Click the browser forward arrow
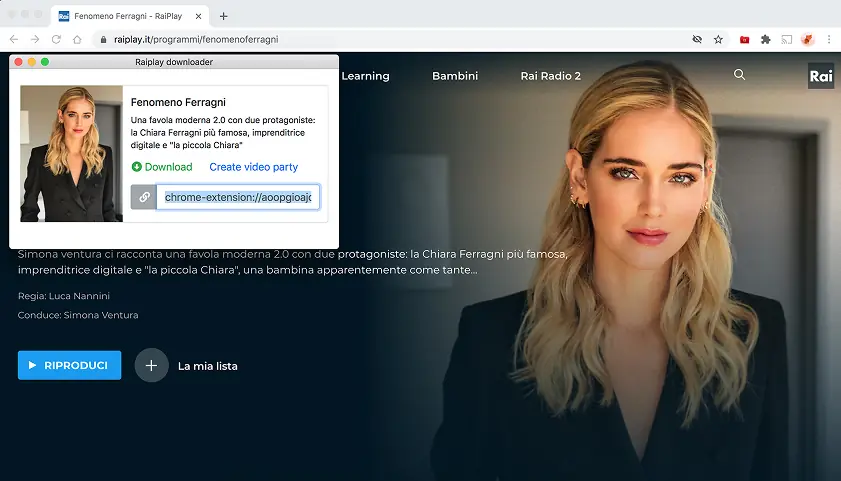Image resolution: width=841 pixels, height=481 pixels. click(35, 39)
